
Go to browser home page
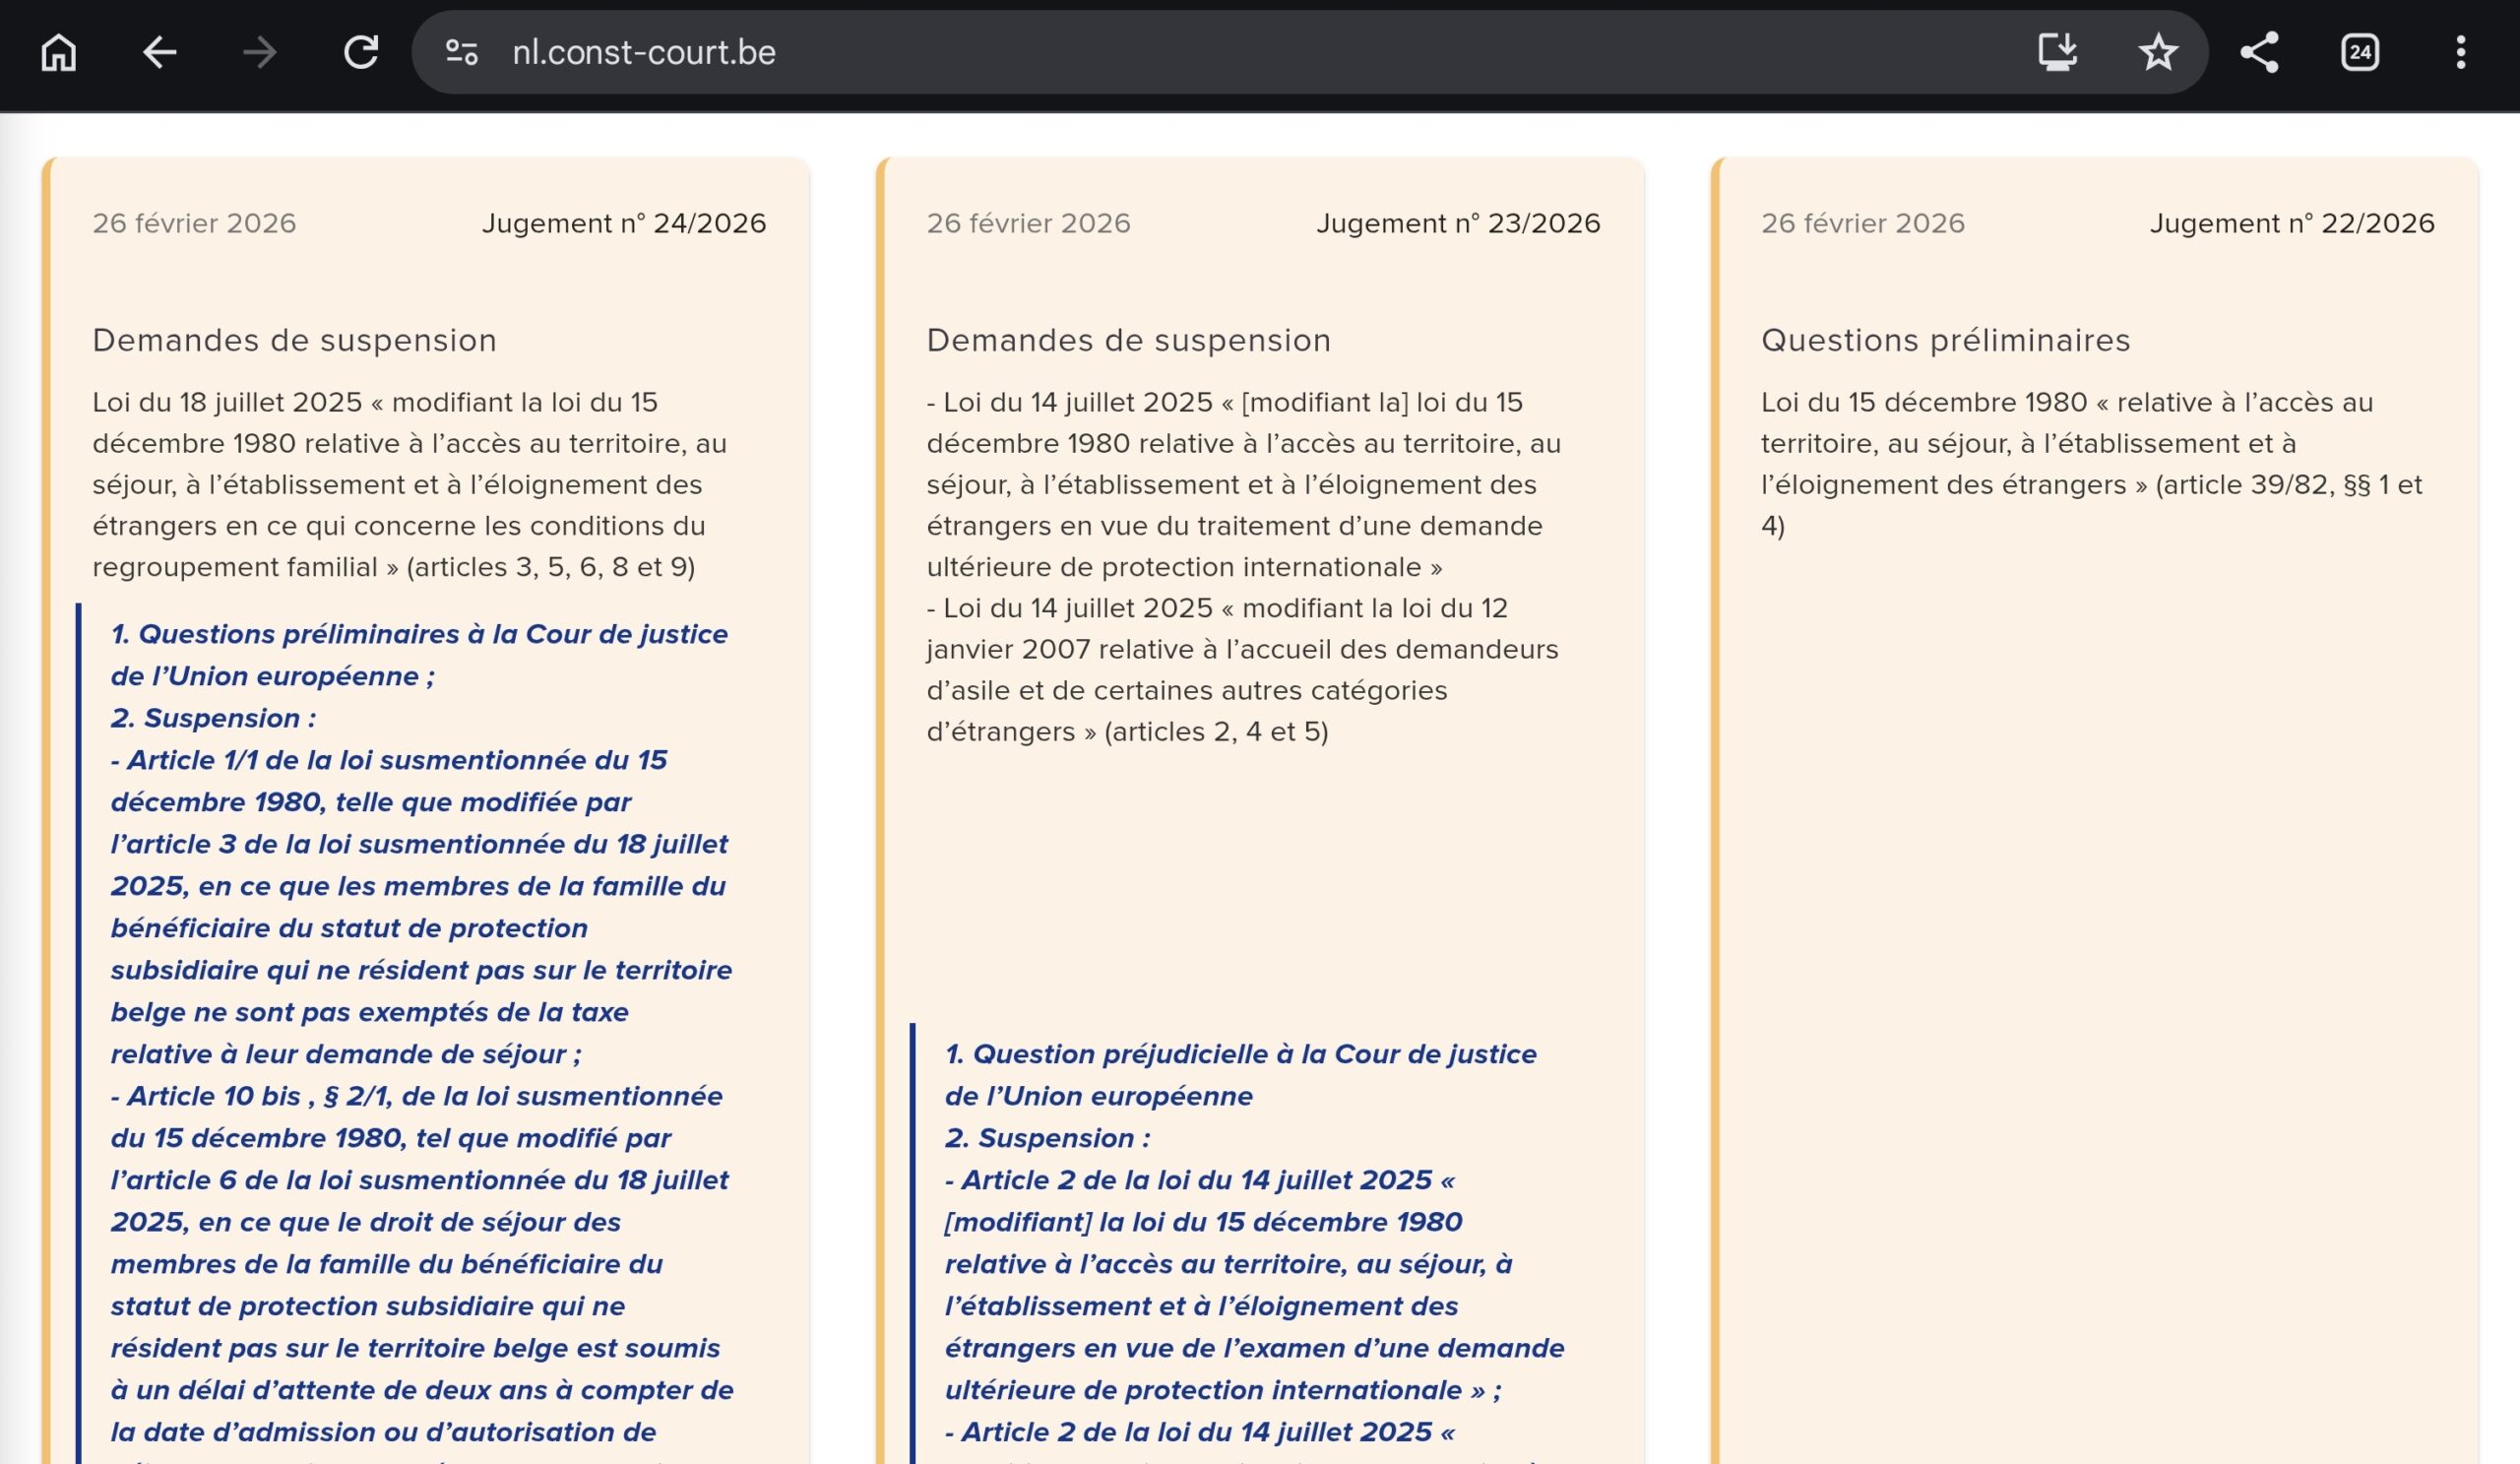tap(58, 52)
